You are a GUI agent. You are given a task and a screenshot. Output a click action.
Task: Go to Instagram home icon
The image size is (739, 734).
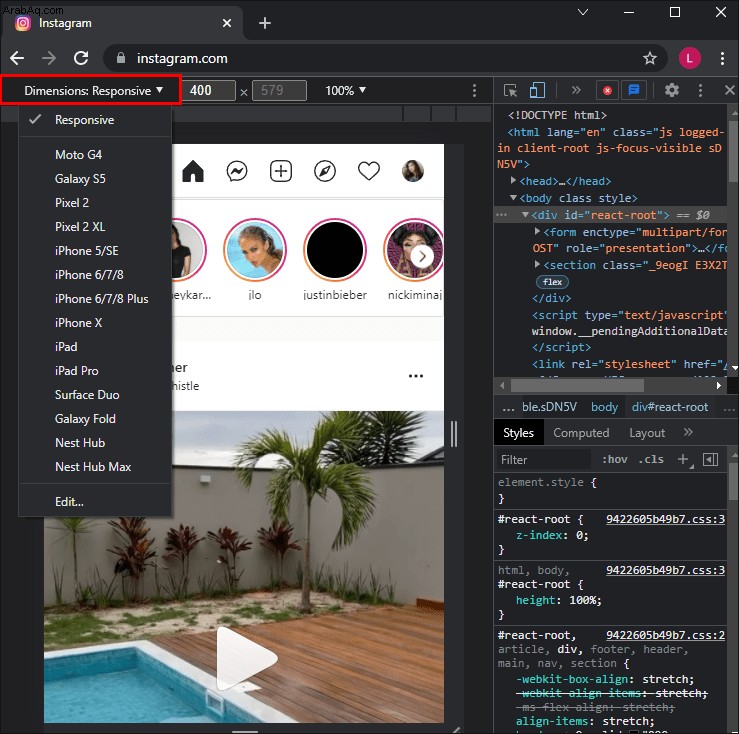193,171
